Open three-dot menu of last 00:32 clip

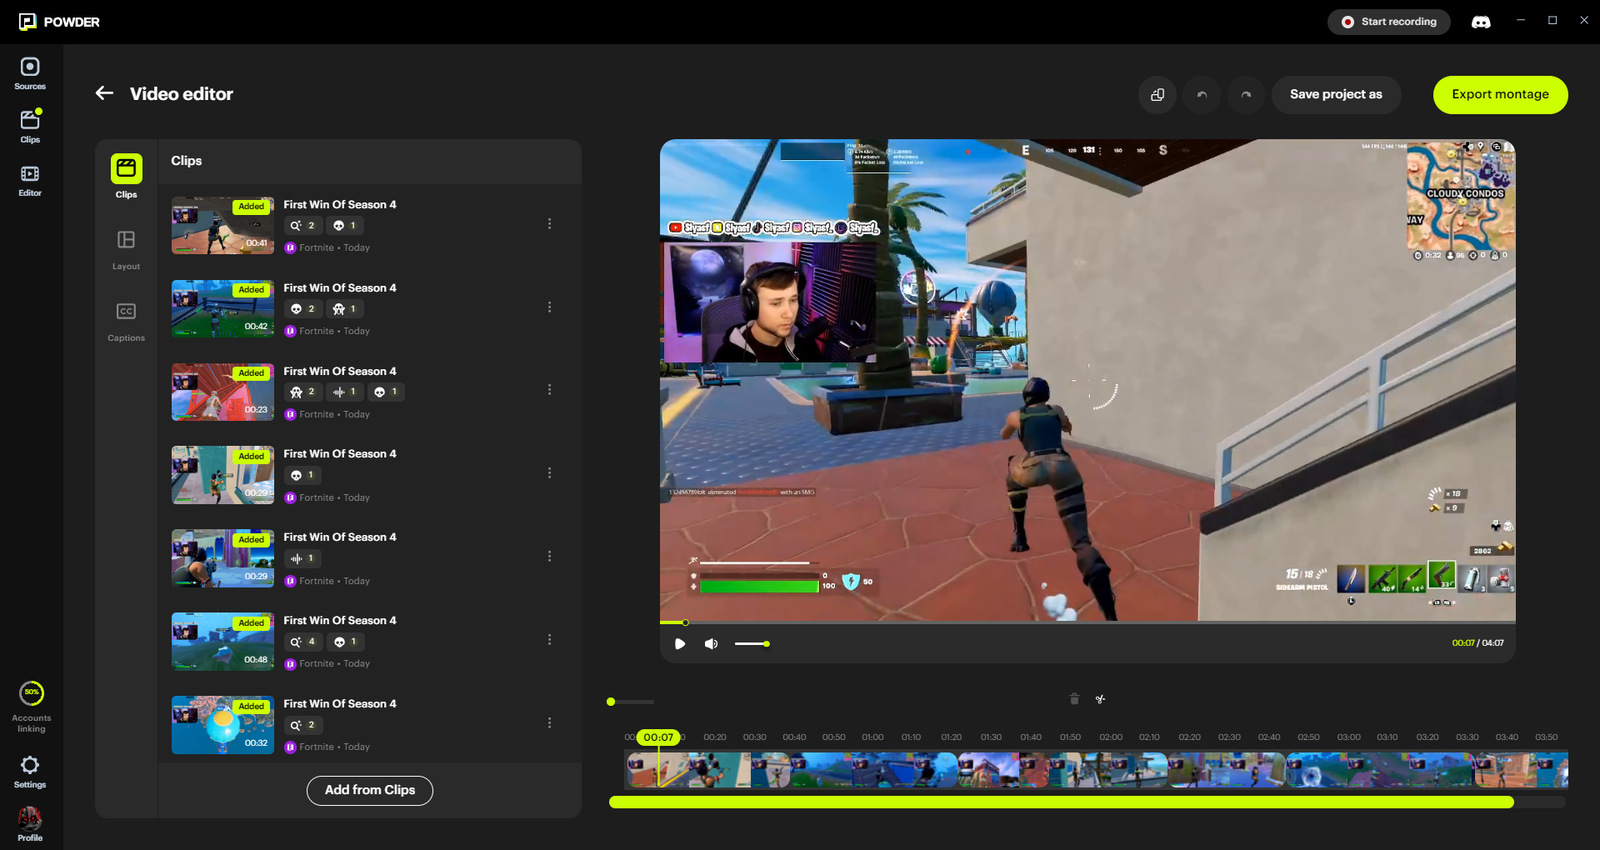pos(549,723)
